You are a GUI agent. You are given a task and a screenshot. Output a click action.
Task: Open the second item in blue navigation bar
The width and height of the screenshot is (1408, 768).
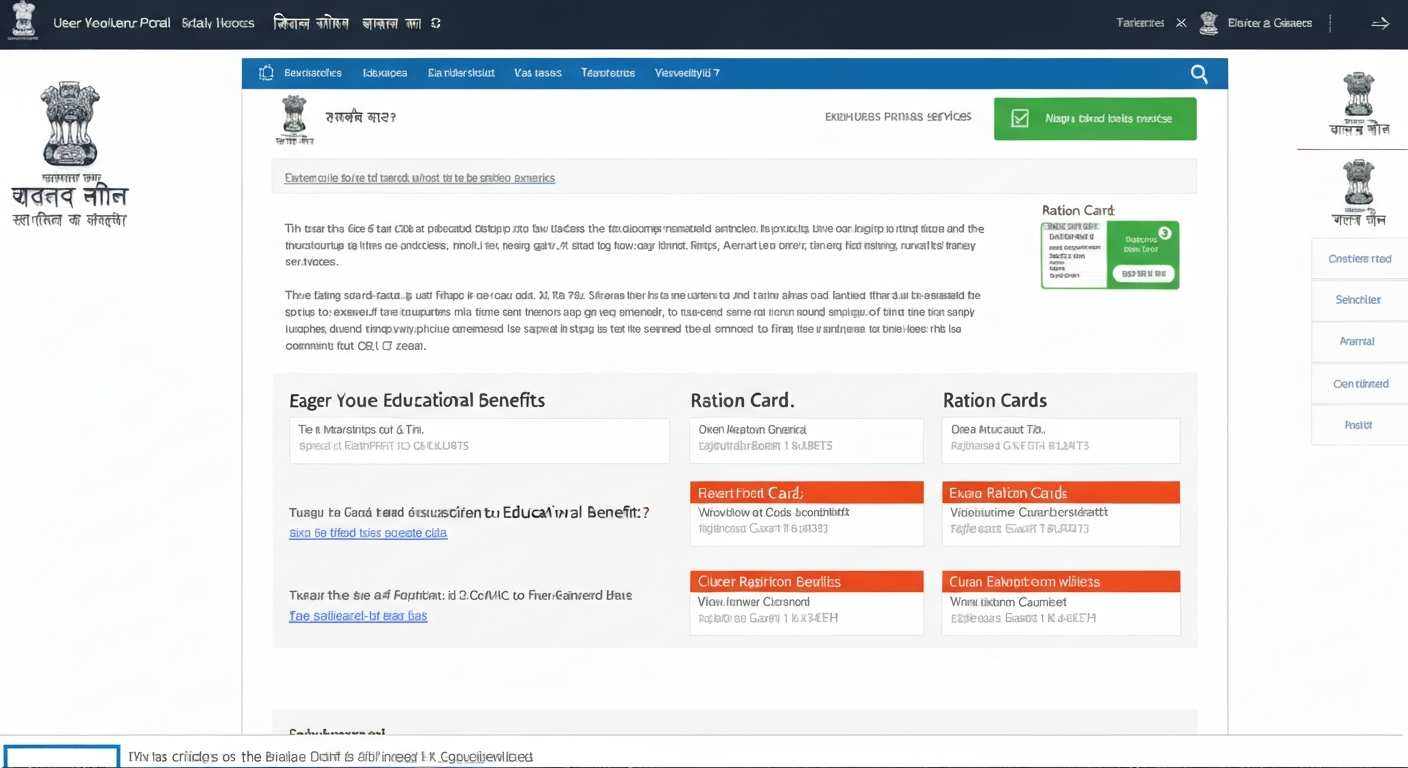coord(385,73)
